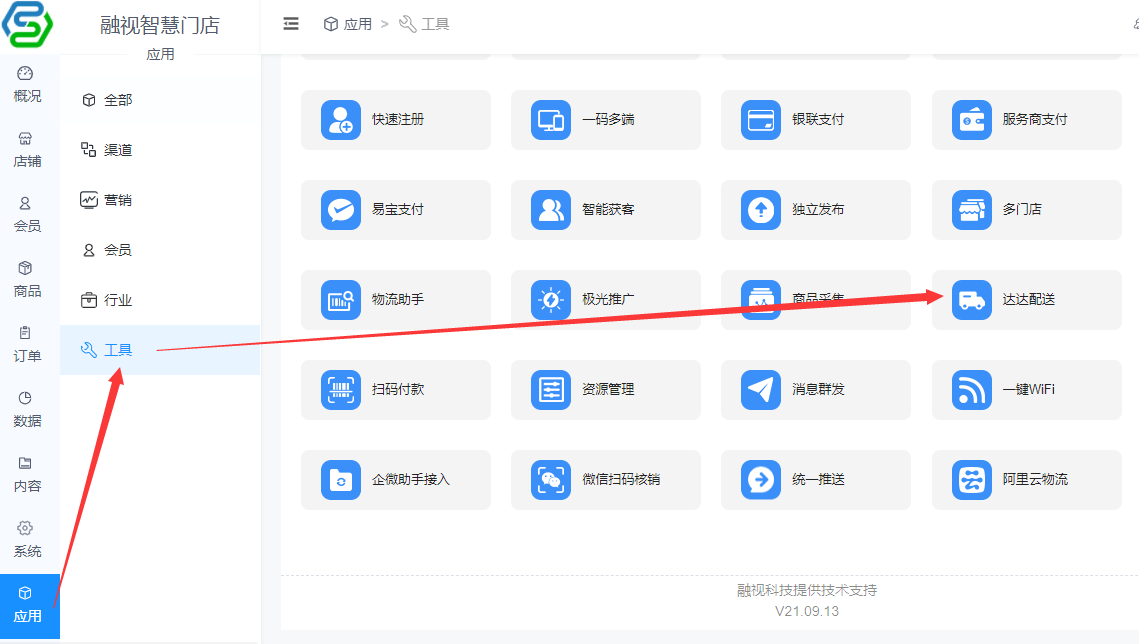Click 应用 breadcrumb link

tap(348, 24)
